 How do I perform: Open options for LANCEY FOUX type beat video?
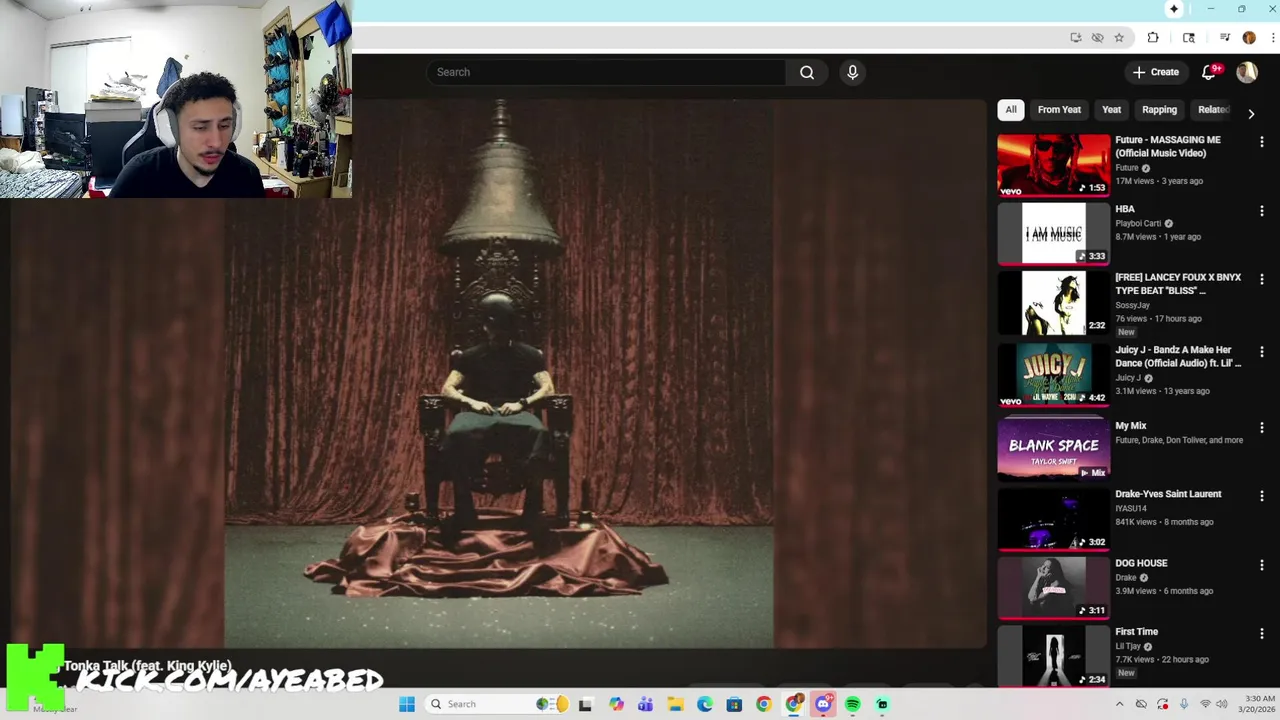pyautogui.click(x=1262, y=279)
